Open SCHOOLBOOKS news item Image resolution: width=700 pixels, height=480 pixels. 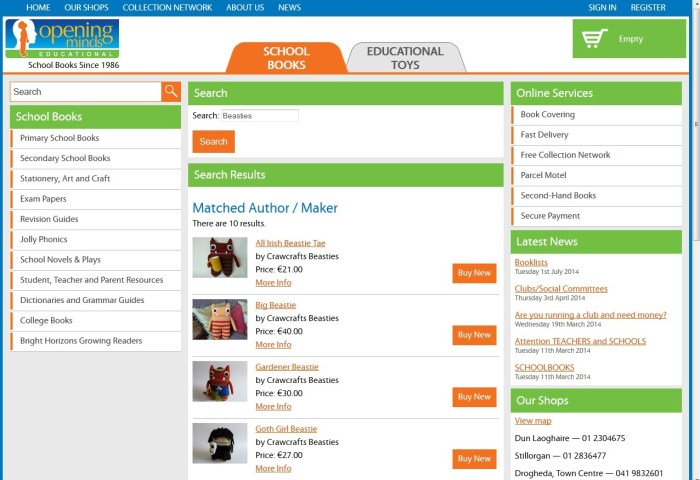coord(545,368)
